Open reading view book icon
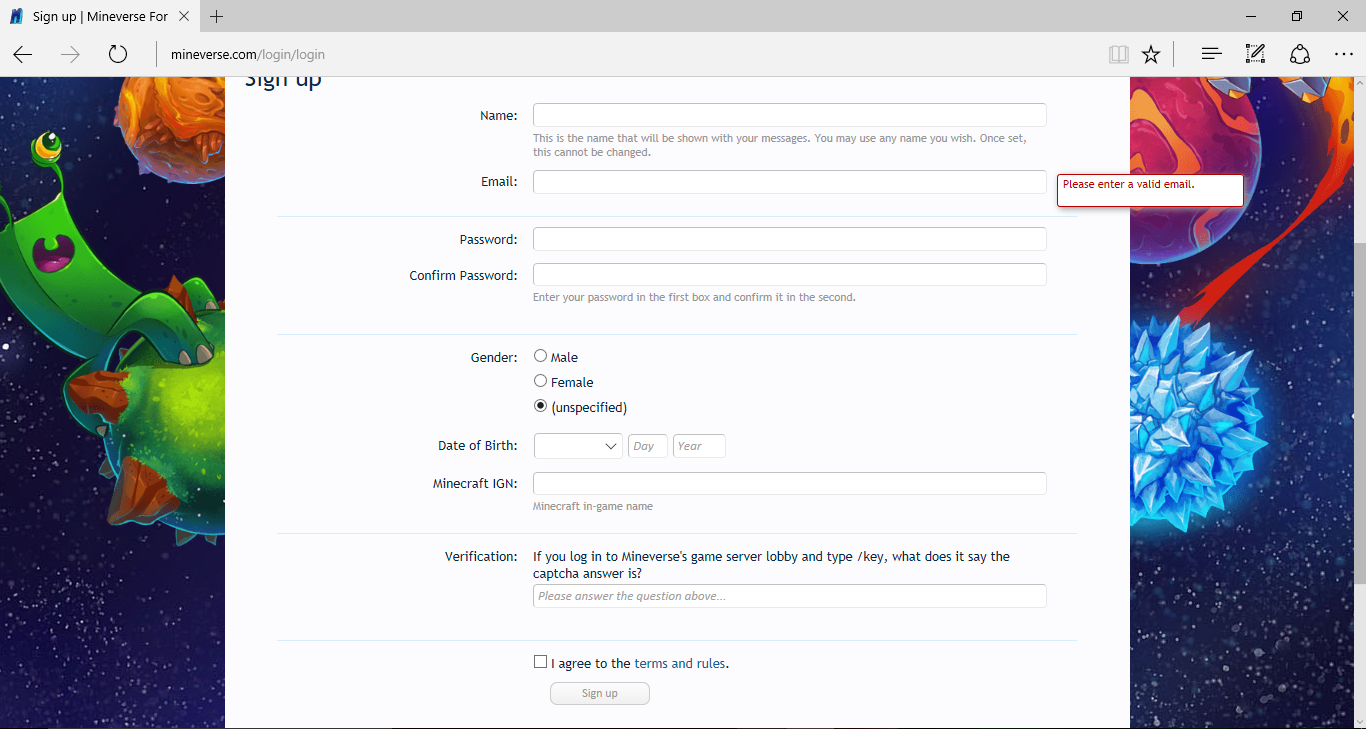This screenshot has width=1366, height=729. (1119, 55)
